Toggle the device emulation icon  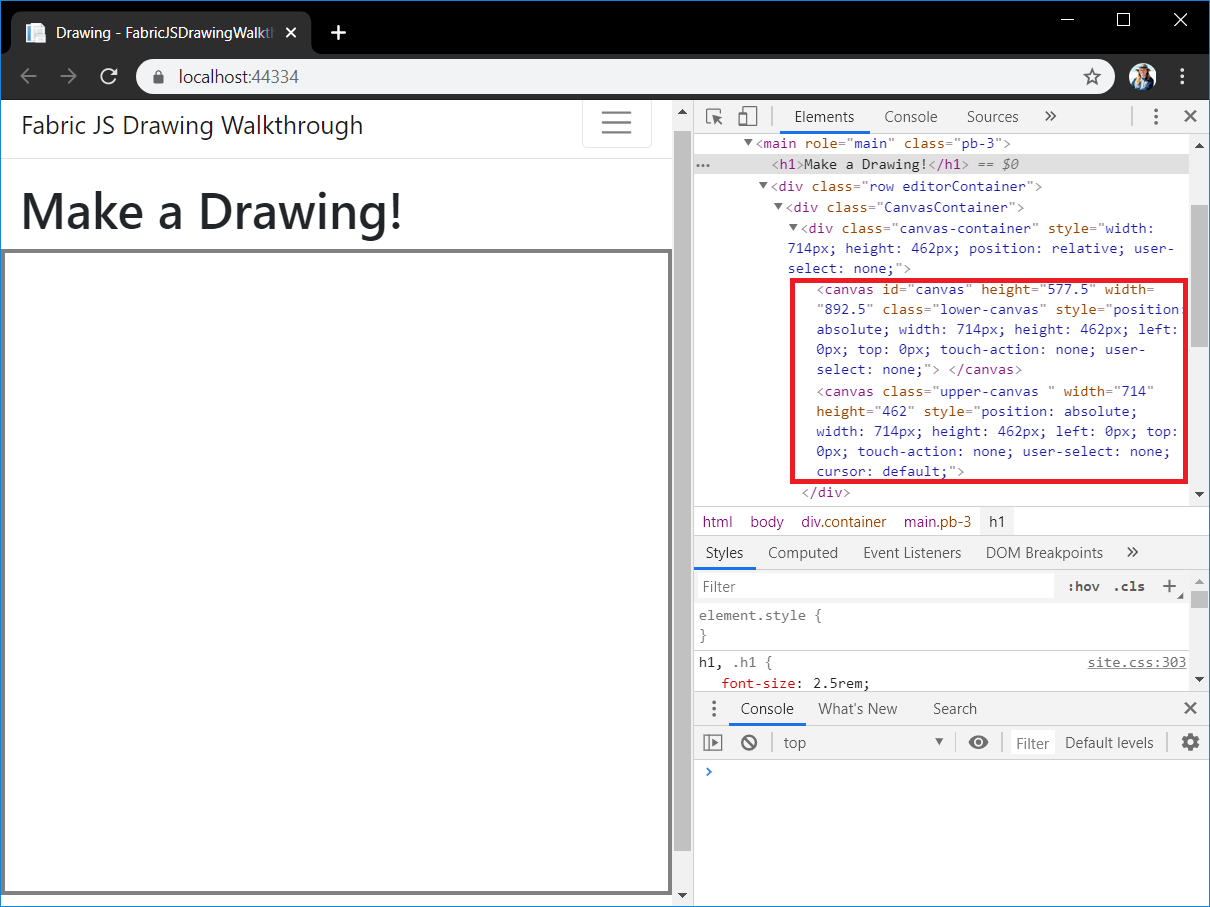point(748,116)
